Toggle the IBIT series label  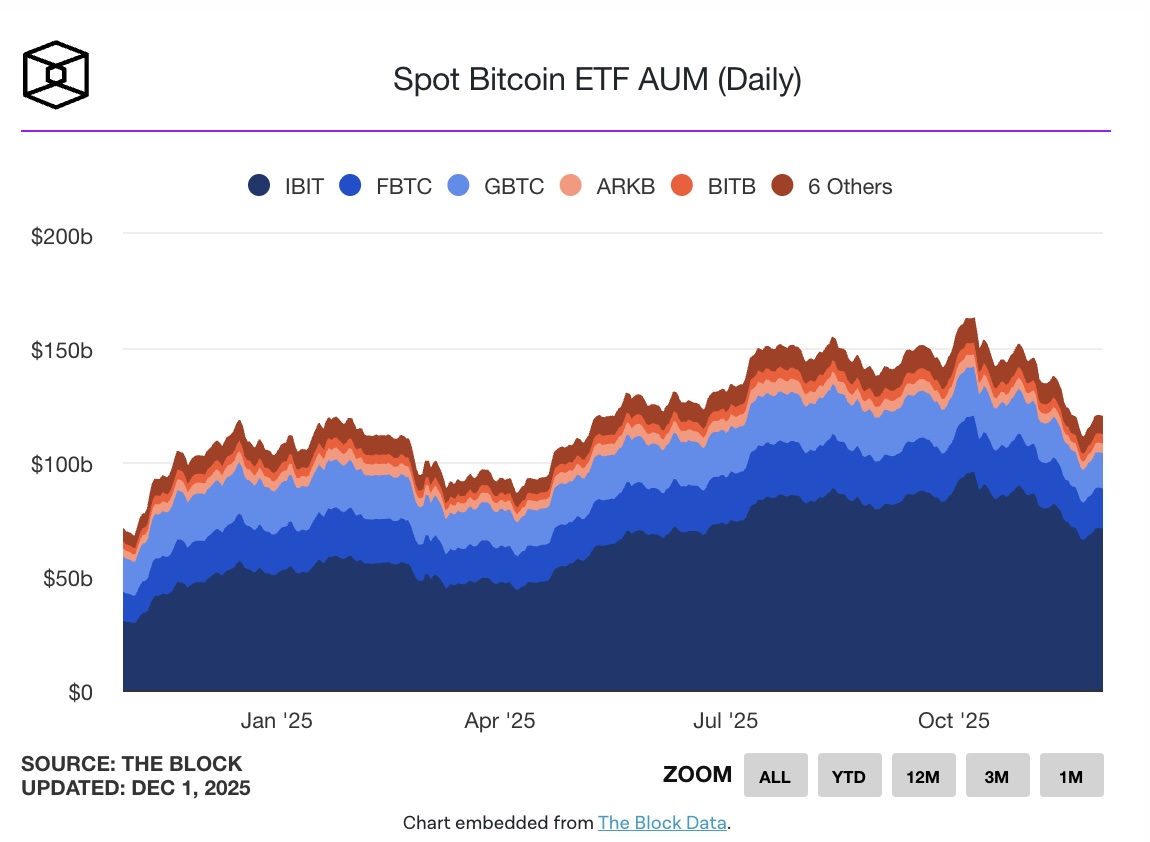pos(304,186)
